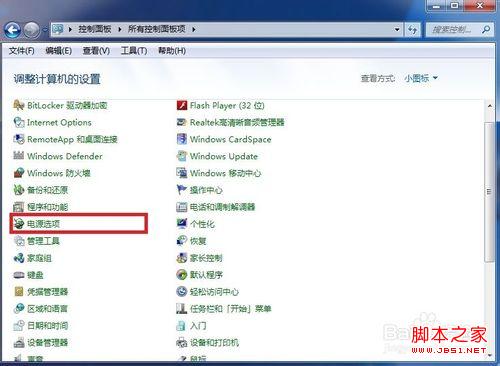Open 家长控制 parental controls icon

[182, 258]
